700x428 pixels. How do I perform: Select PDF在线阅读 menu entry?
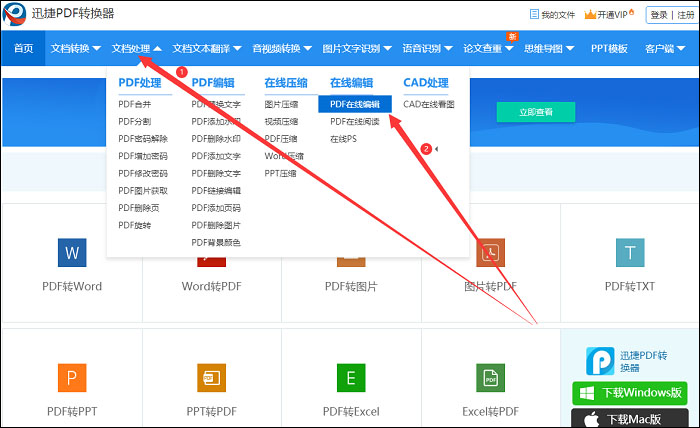(x=355, y=121)
